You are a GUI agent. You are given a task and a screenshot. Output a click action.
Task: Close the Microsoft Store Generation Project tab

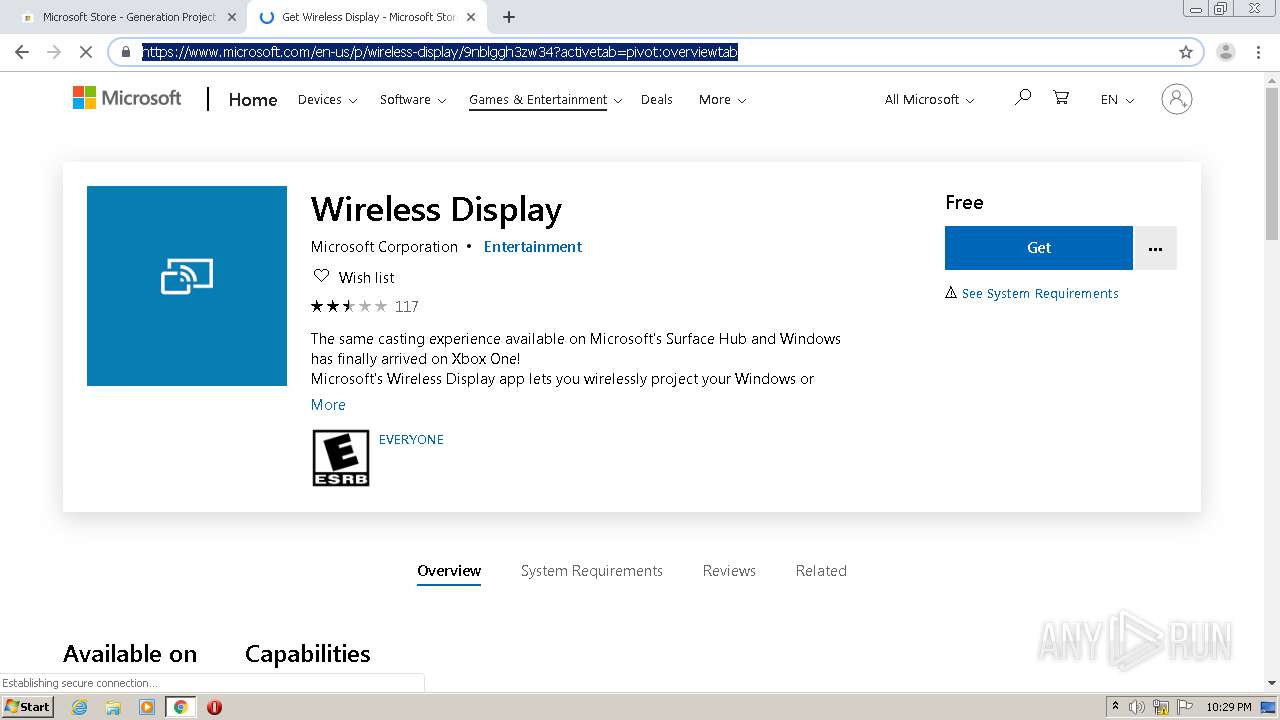tap(231, 17)
